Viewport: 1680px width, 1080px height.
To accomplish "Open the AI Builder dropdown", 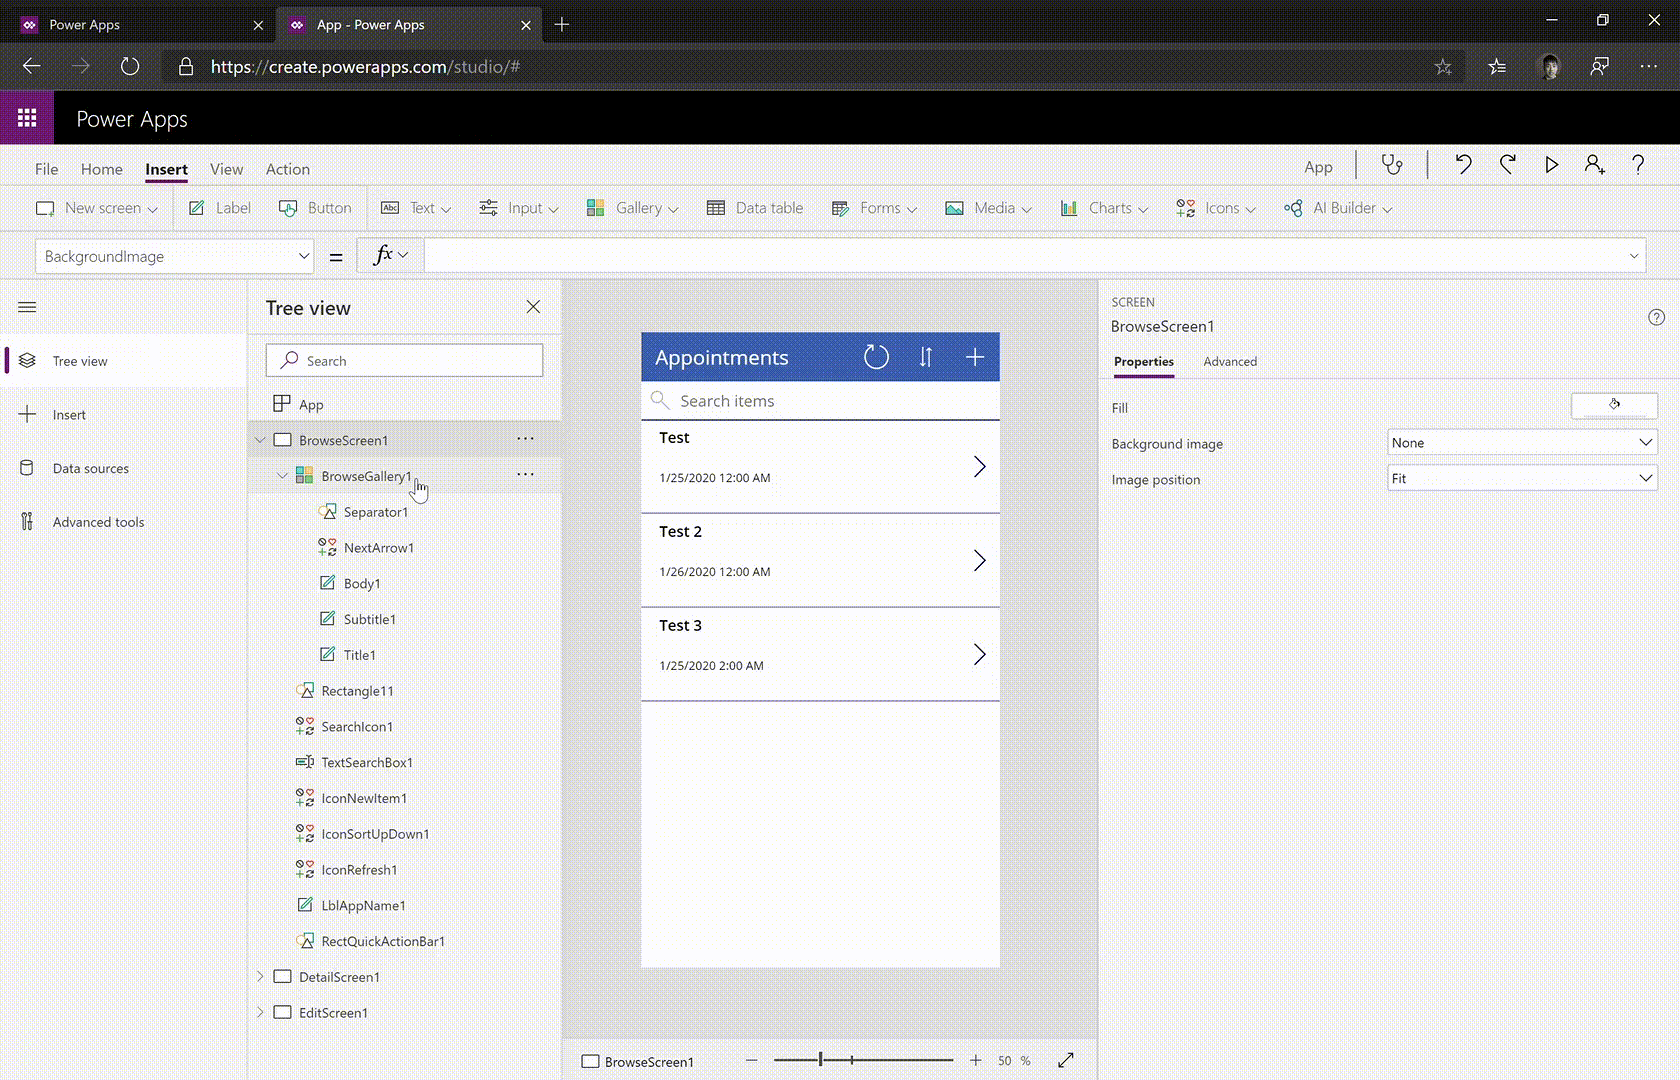I will (1338, 208).
